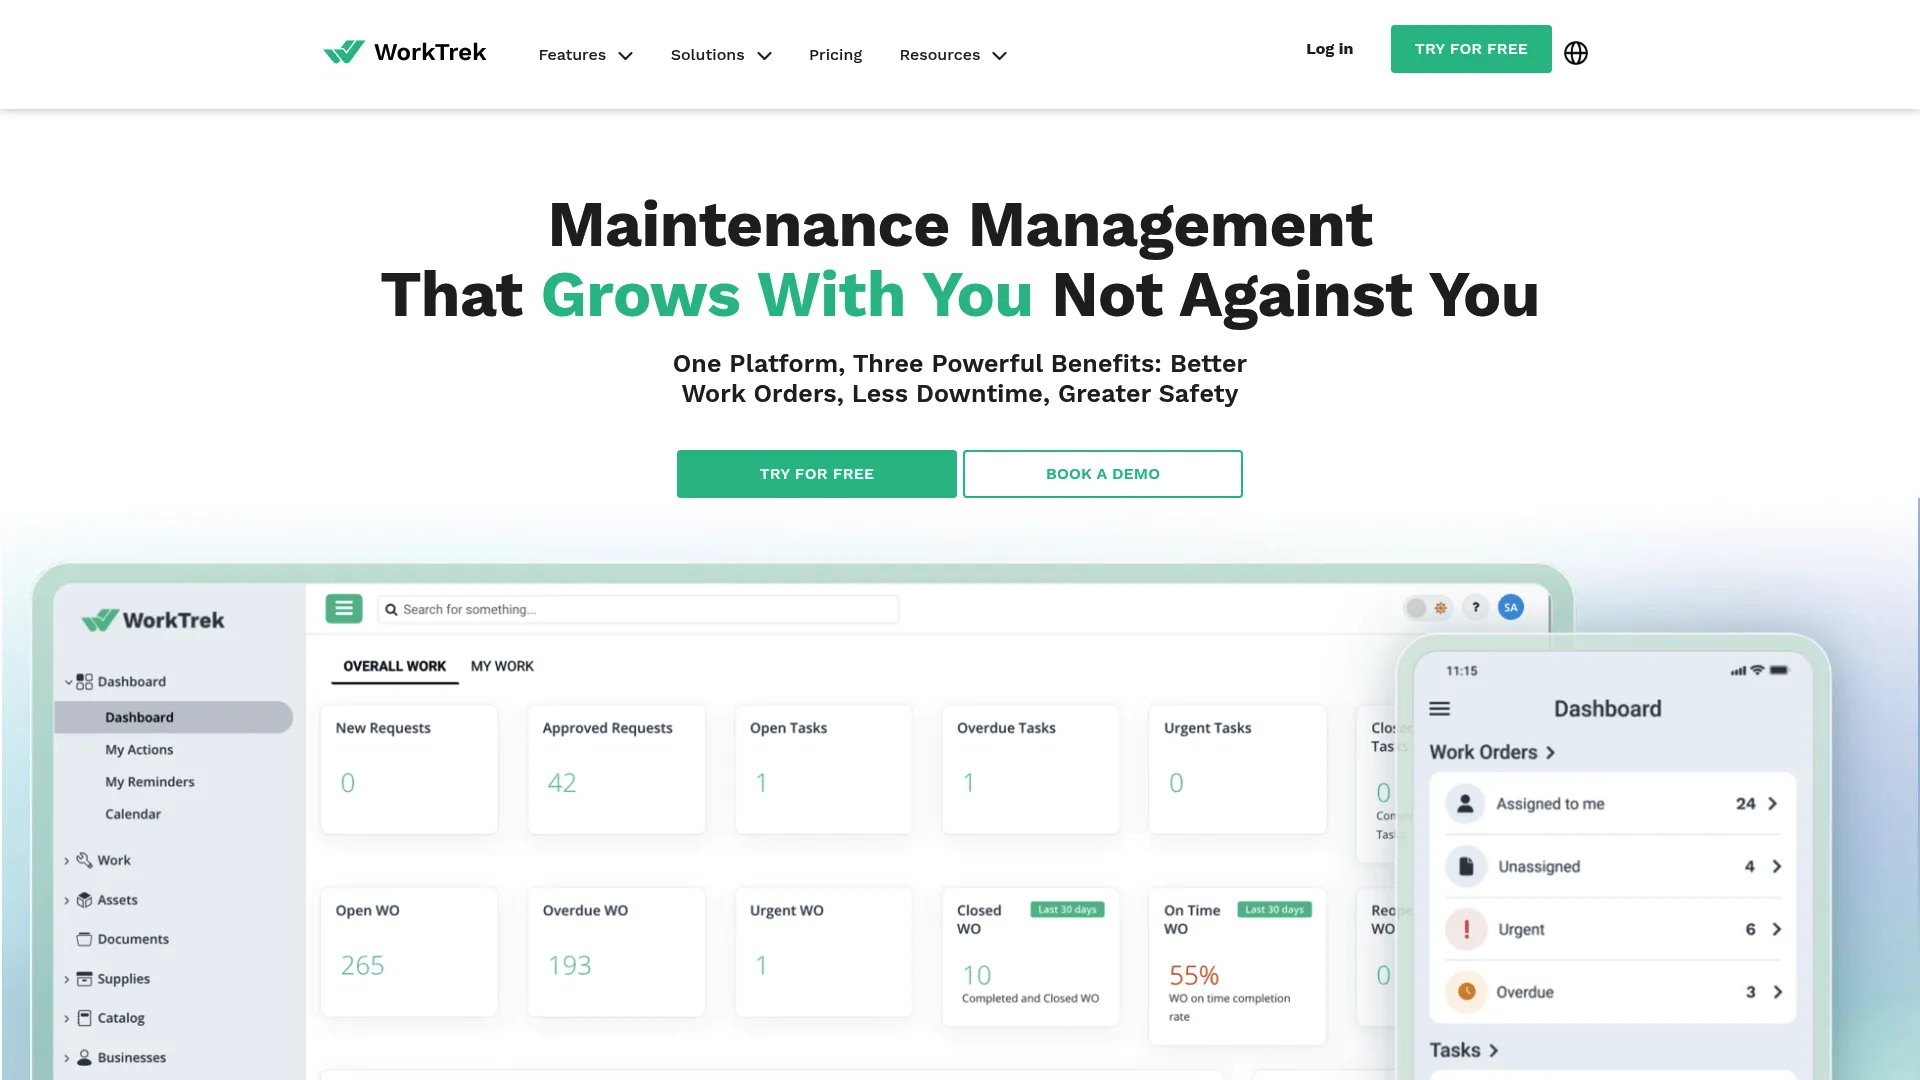Screen dimensions: 1920x1080
Task: Open the language globe icon
Action: tap(1576, 53)
